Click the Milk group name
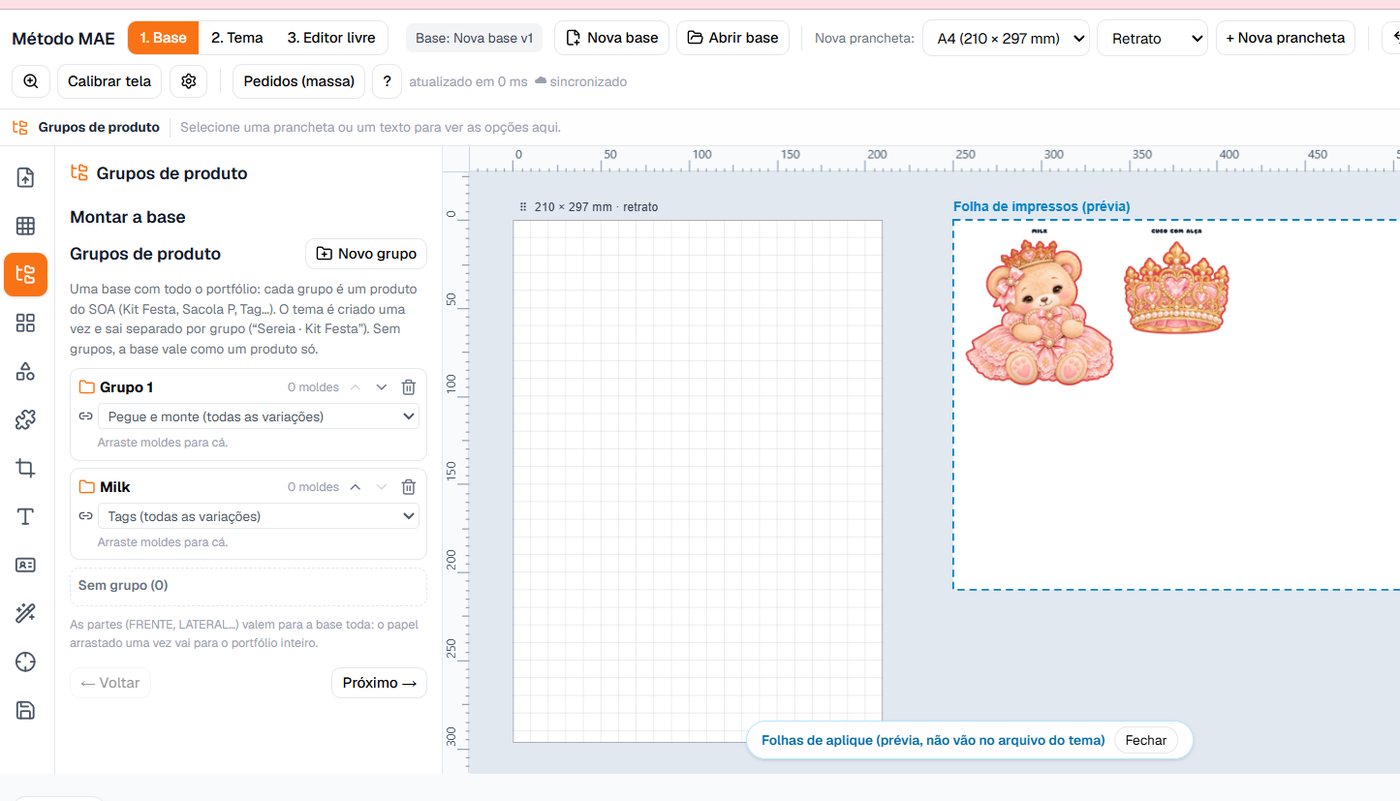Viewport: 1400px width, 801px height. [x=115, y=487]
